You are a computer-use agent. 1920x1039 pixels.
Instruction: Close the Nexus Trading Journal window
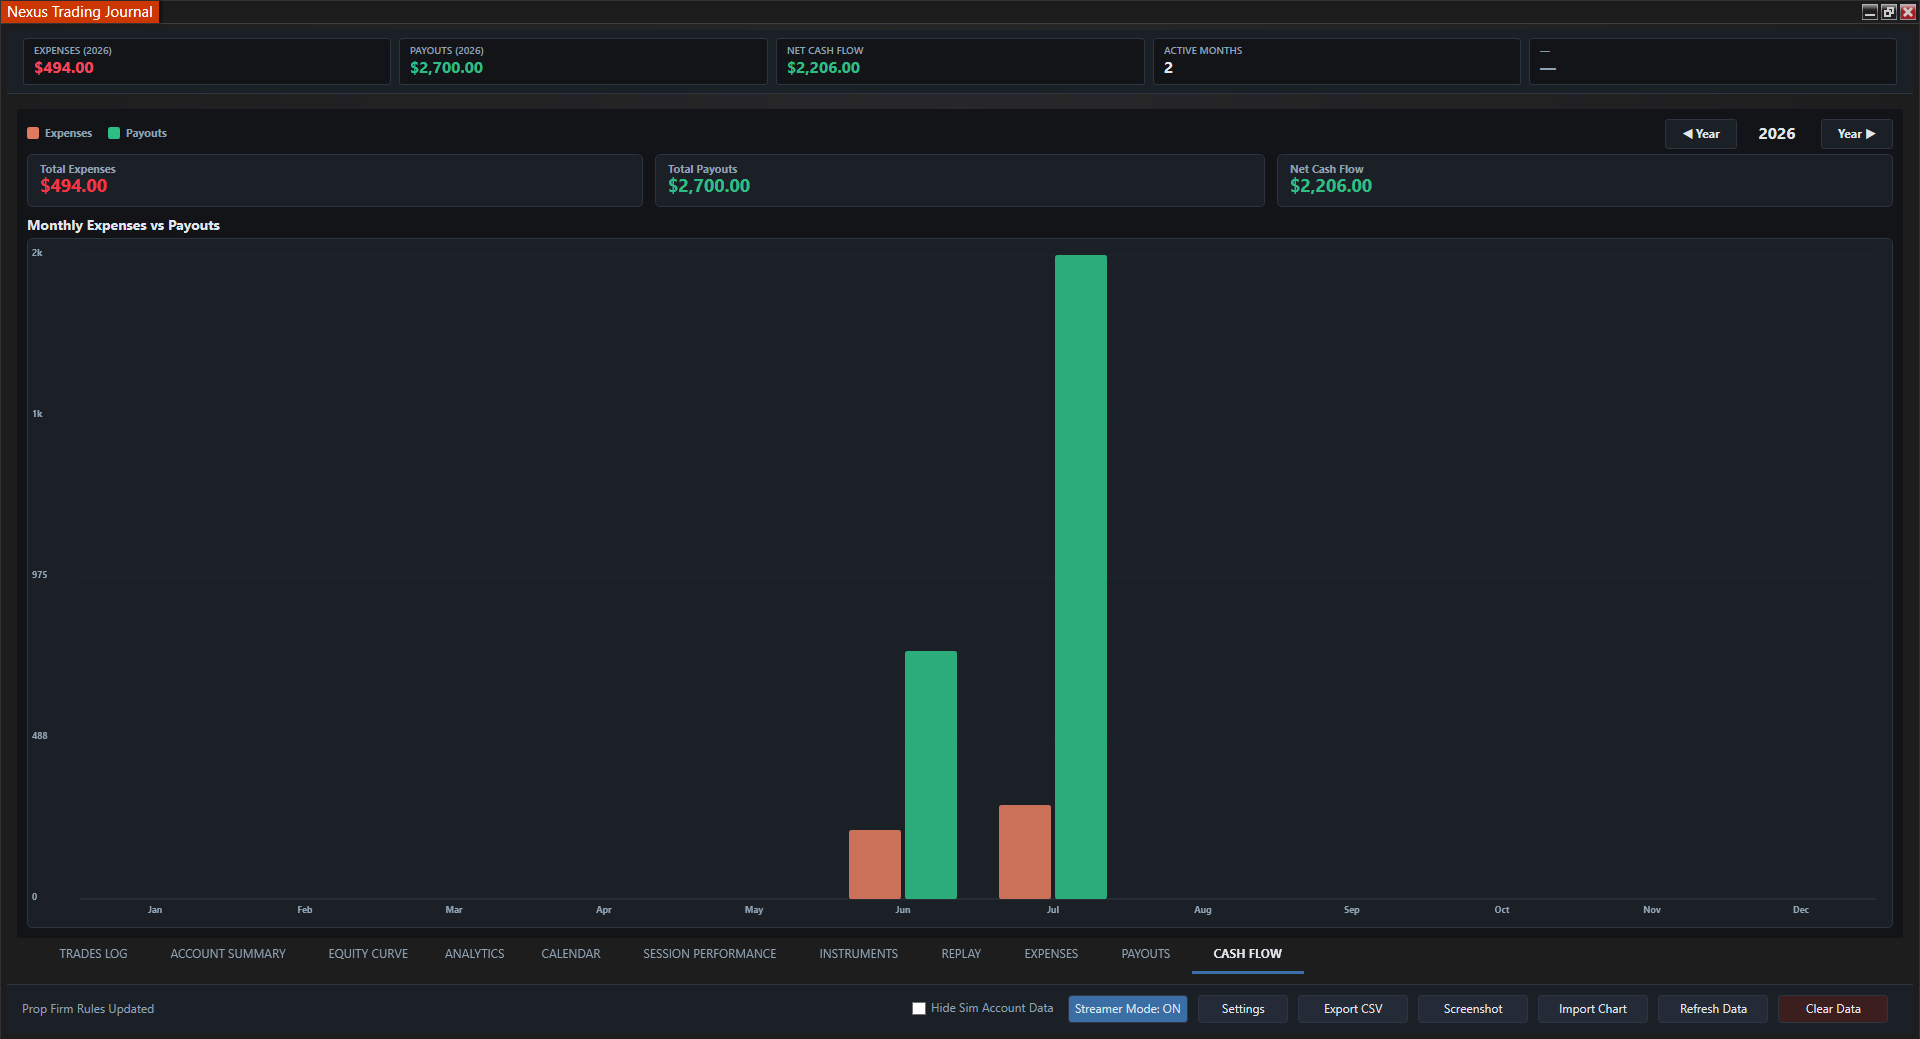coord(1907,12)
